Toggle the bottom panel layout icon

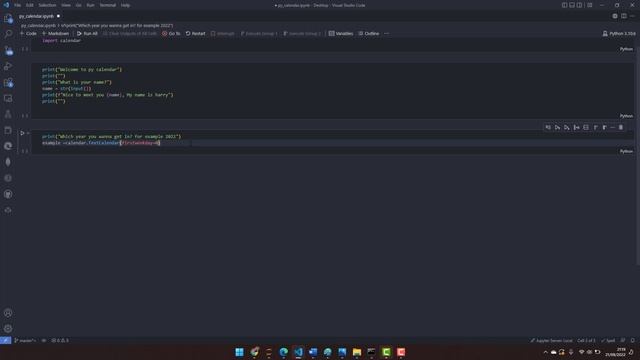[572, 5]
